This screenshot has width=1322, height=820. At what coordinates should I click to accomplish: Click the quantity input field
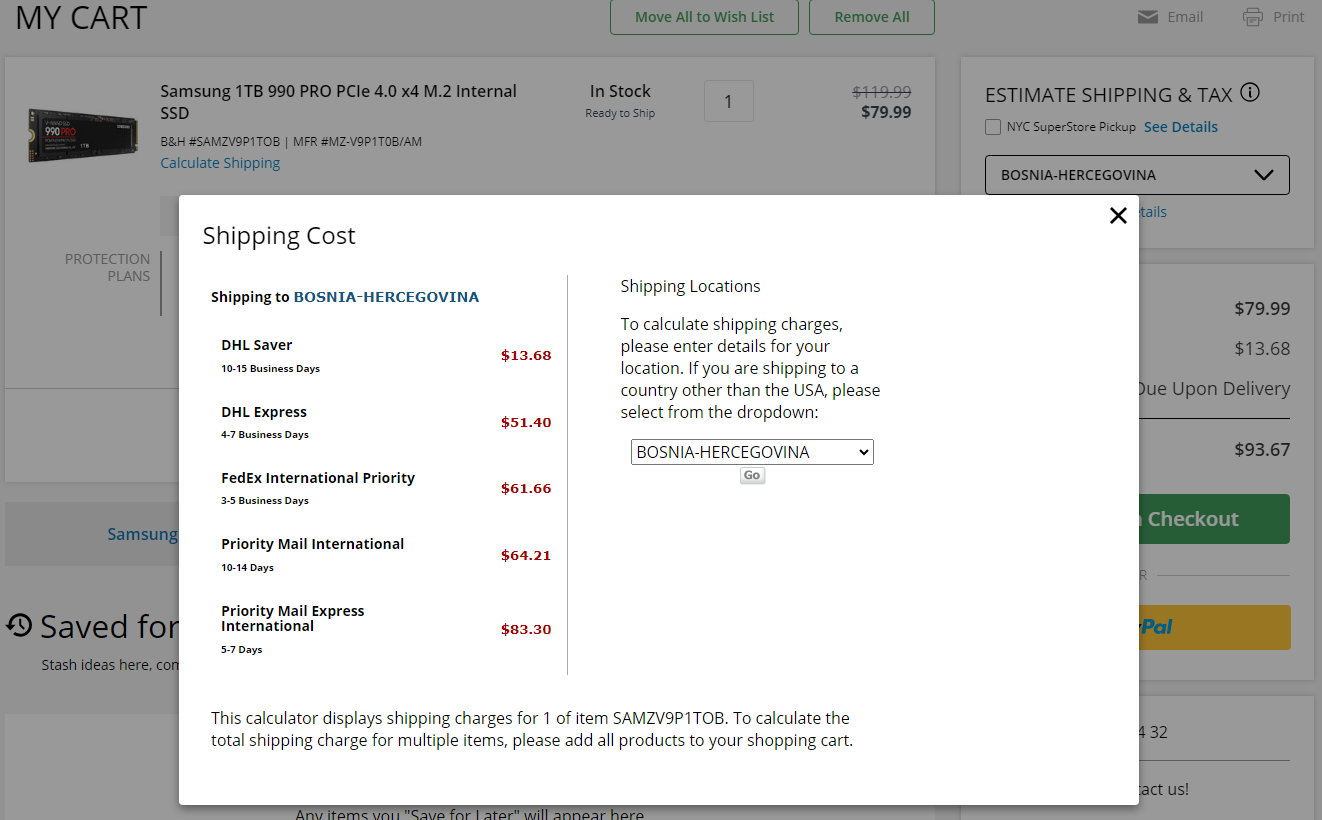(x=729, y=101)
